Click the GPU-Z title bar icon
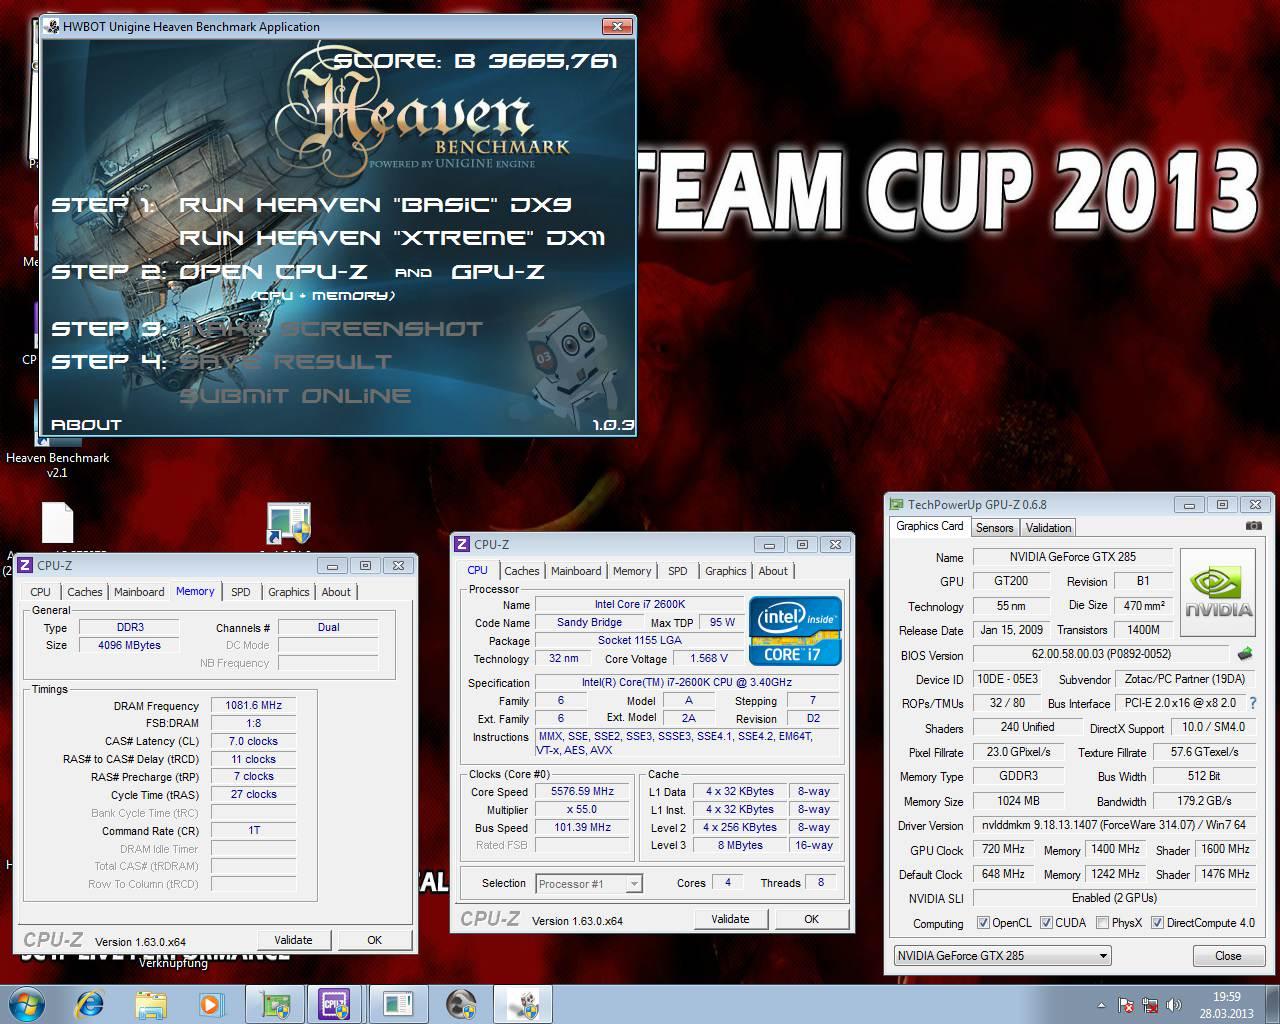The width and height of the screenshot is (1280, 1024). pyautogui.click(x=897, y=504)
